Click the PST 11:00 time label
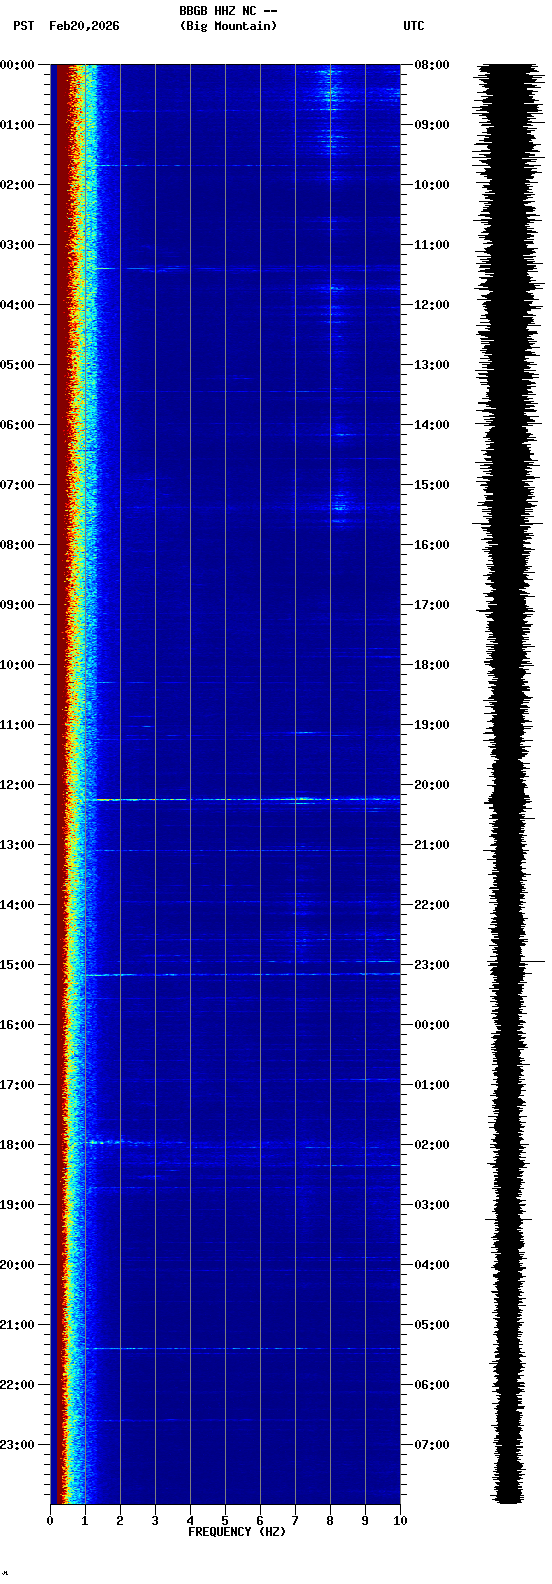The image size is (552, 1584). (18, 725)
